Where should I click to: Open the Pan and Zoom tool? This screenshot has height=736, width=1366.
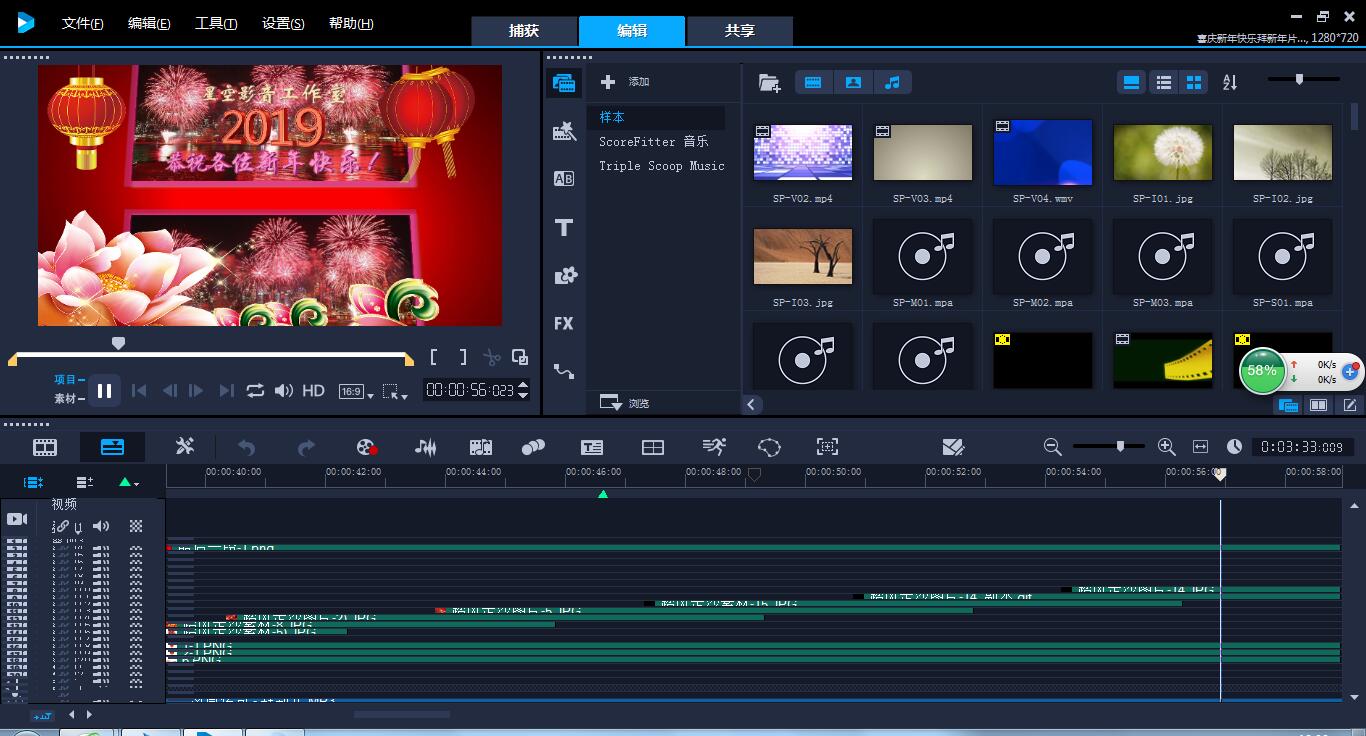(x=827, y=447)
